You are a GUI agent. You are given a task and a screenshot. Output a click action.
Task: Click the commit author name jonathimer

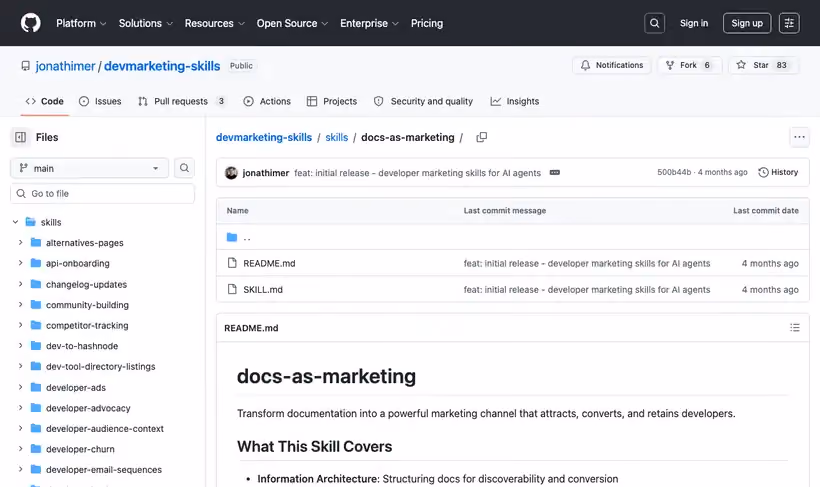point(266,173)
